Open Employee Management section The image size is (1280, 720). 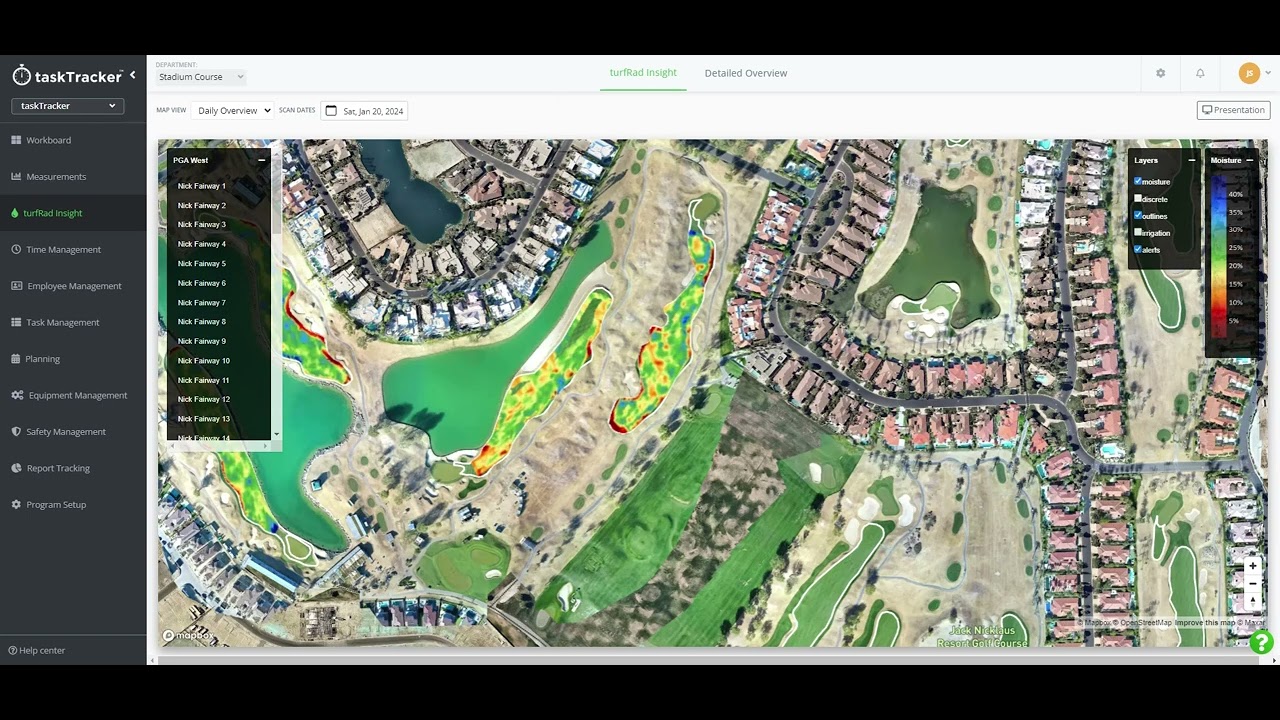pyautogui.click(x=74, y=286)
